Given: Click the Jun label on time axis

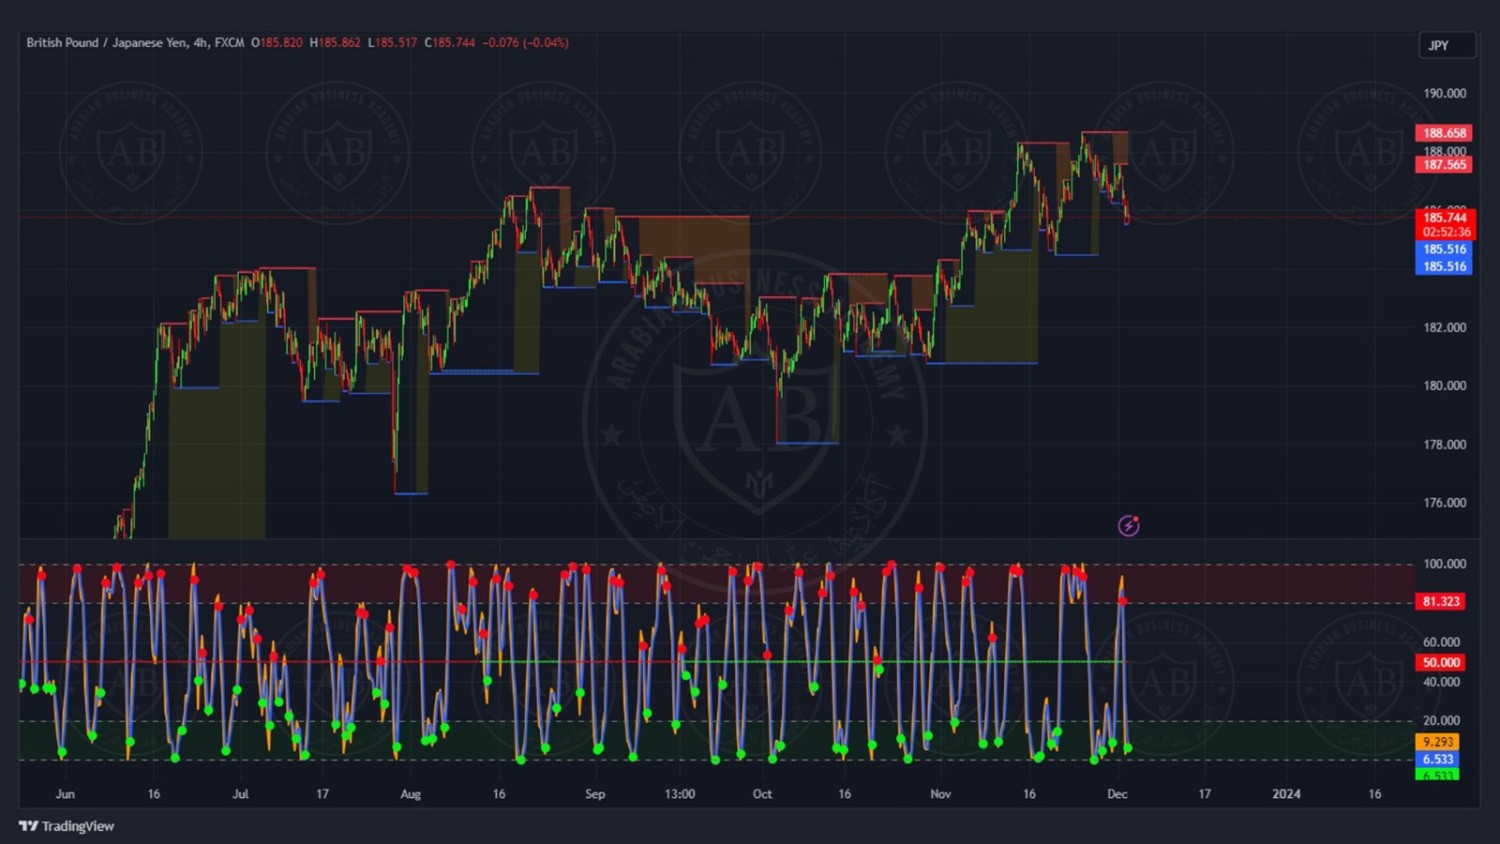Looking at the screenshot, I should tap(65, 794).
